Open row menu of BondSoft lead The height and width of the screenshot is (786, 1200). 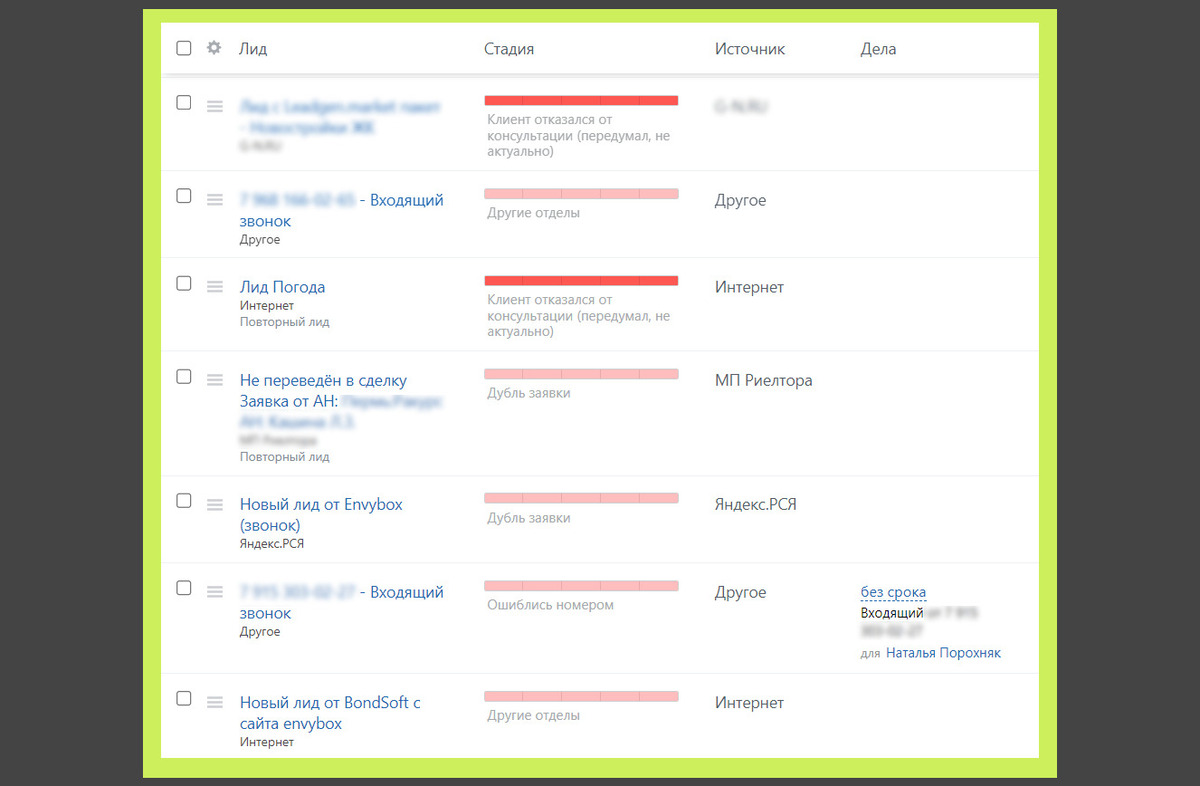(x=214, y=703)
